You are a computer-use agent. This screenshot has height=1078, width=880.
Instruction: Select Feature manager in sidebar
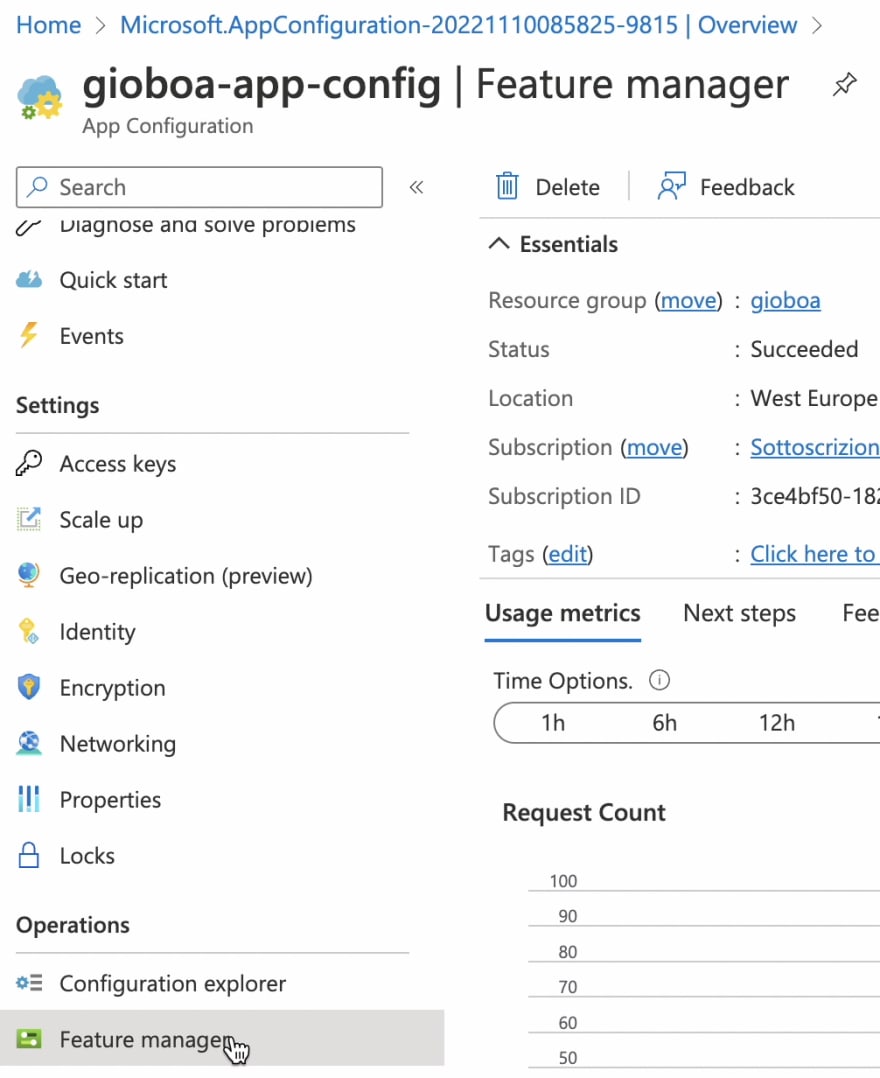pyautogui.click(x=222, y=1038)
